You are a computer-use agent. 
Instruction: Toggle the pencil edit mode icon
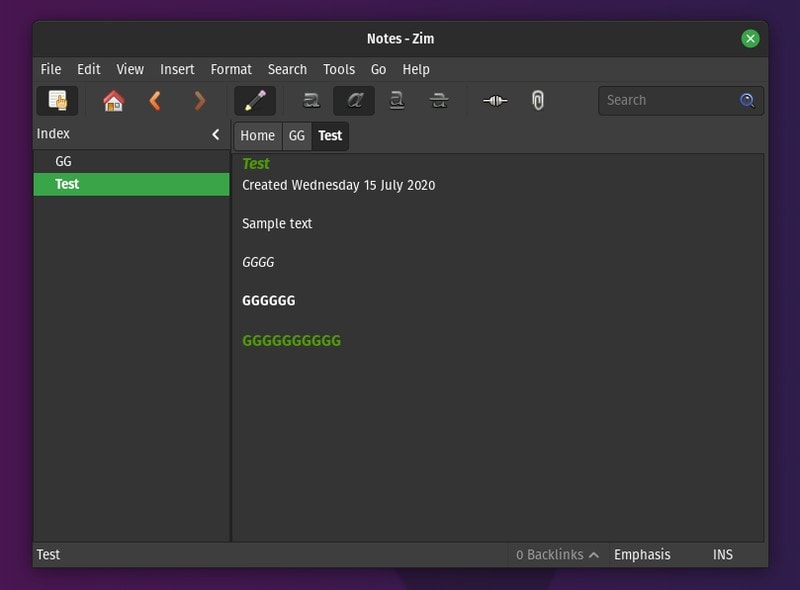255,101
